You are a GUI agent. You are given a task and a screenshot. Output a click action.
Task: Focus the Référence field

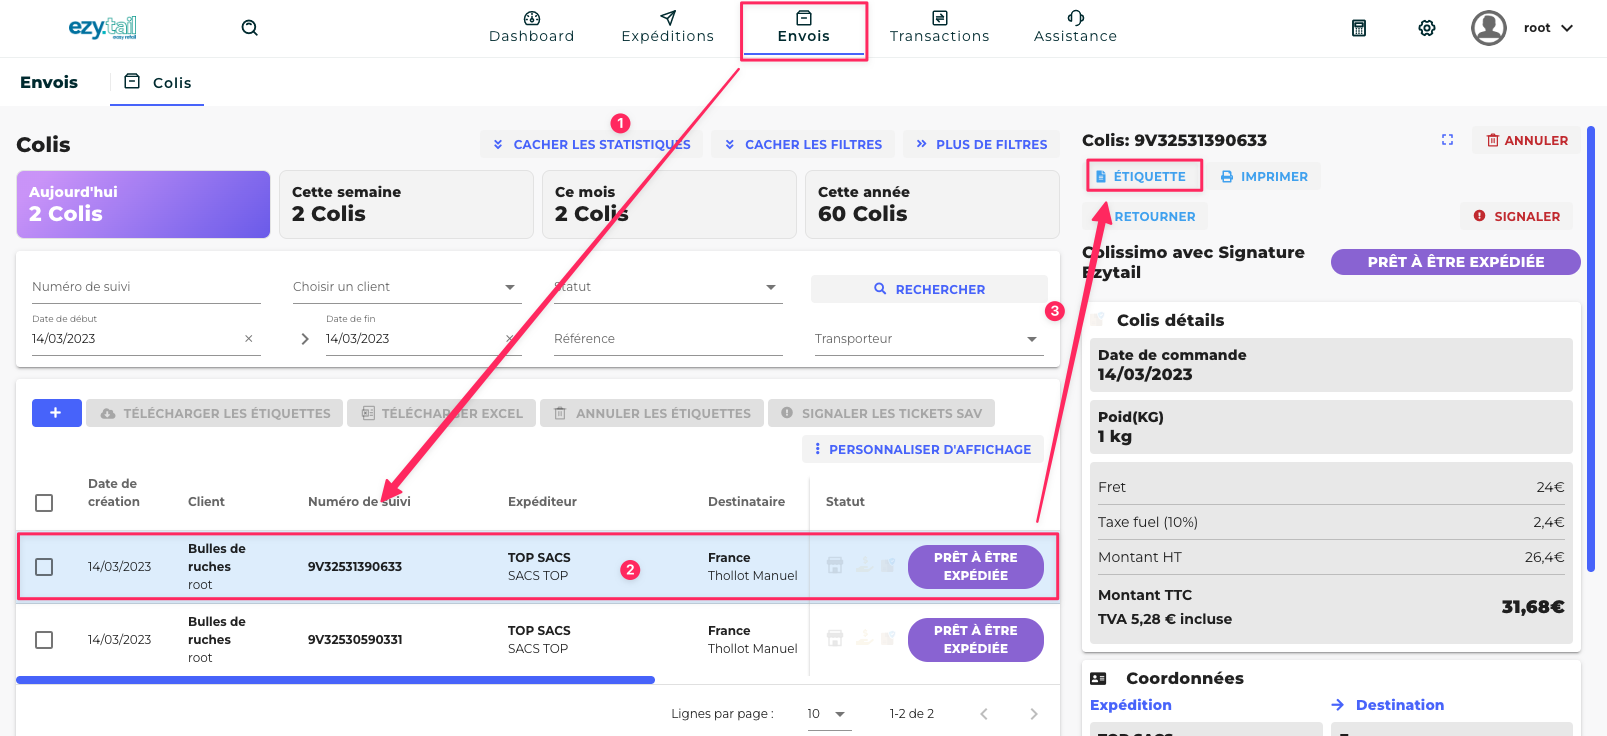coord(668,339)
